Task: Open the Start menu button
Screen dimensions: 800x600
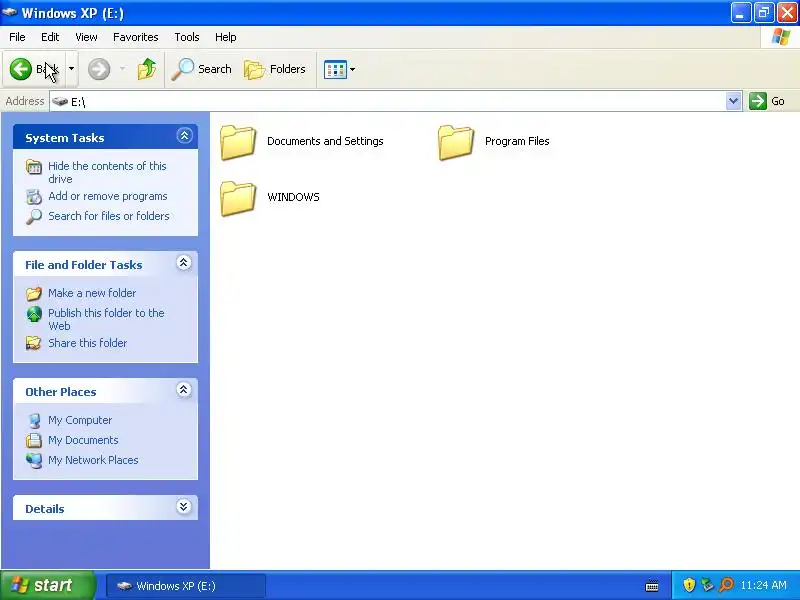Action: [47, 585]
